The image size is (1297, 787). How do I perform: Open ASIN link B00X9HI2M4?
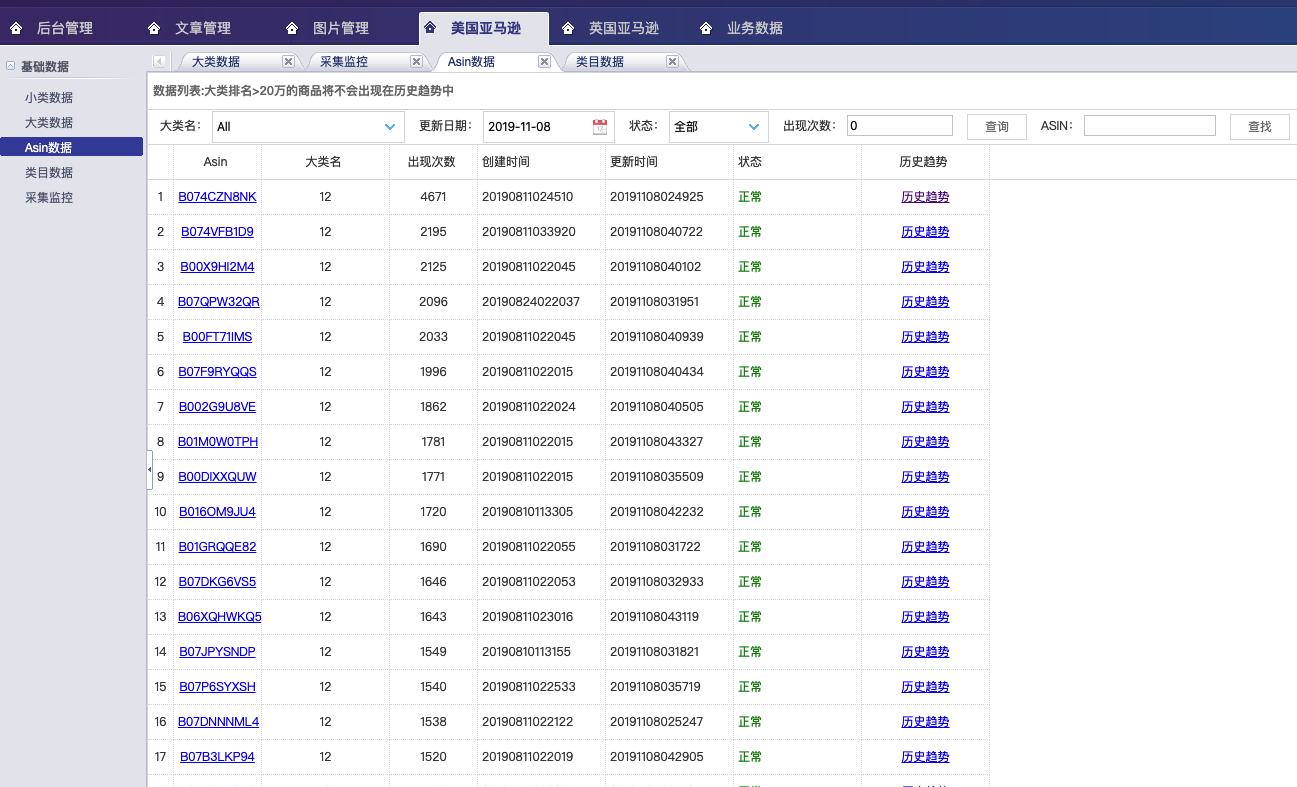click(x=217, y=267)
